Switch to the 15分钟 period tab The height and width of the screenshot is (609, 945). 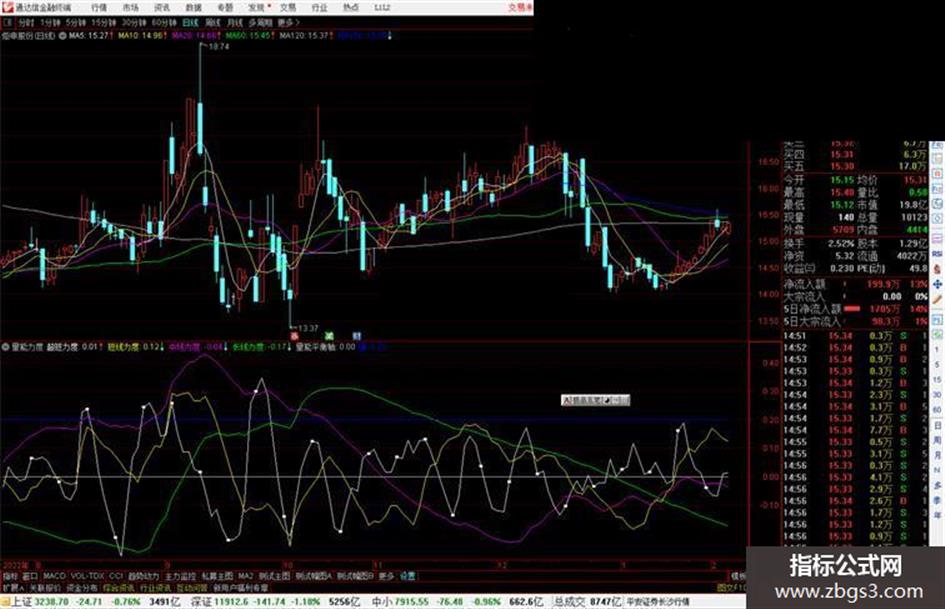tap(103, 23)
